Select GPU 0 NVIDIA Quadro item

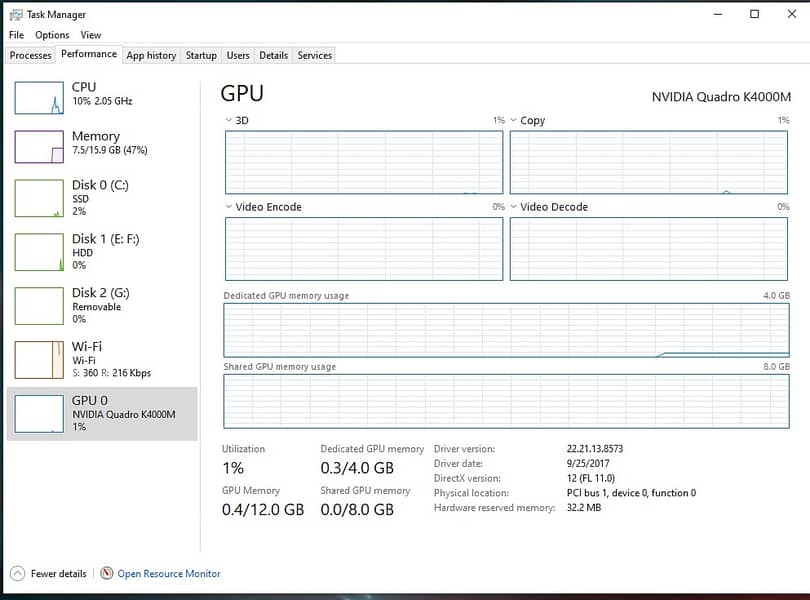(x=102, y=413)
